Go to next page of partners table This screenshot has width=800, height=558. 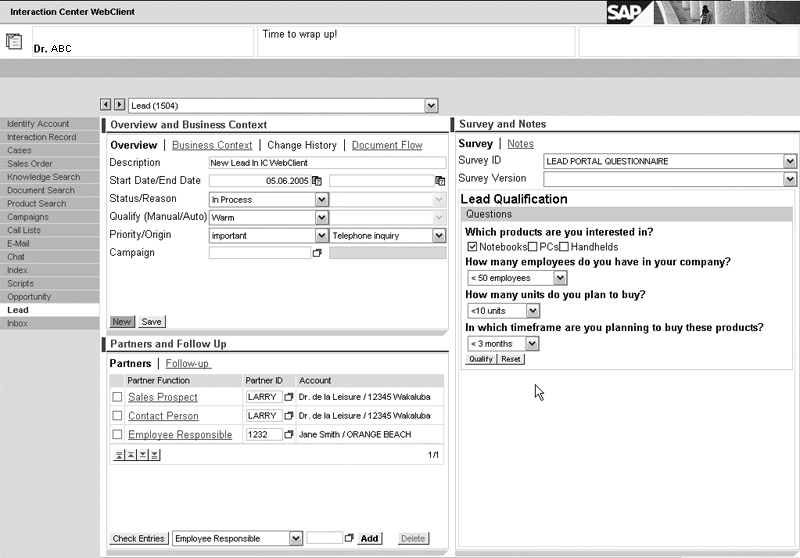click(143, 455)
